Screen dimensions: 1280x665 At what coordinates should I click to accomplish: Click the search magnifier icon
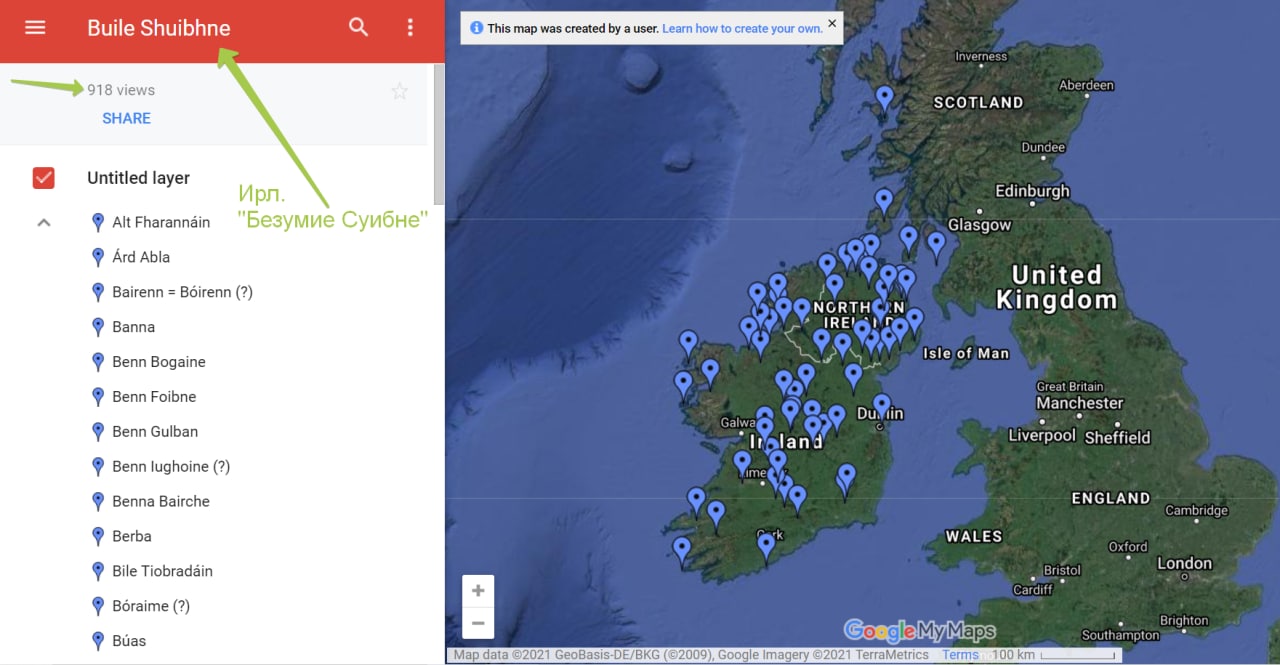[x=358, y=28]
